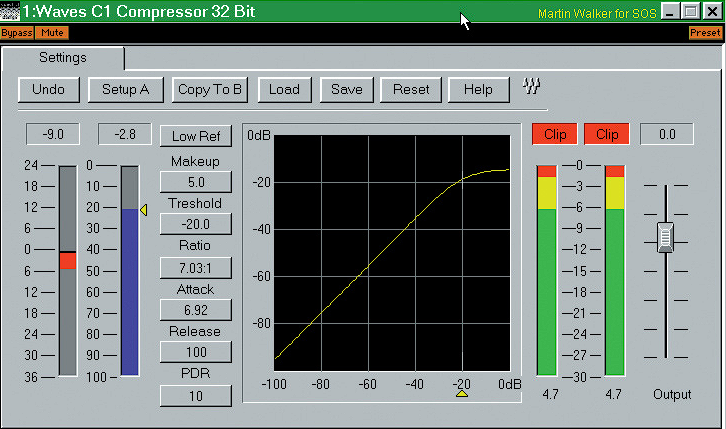
Task: Switch setup with Setup A button
Action: 125,90
